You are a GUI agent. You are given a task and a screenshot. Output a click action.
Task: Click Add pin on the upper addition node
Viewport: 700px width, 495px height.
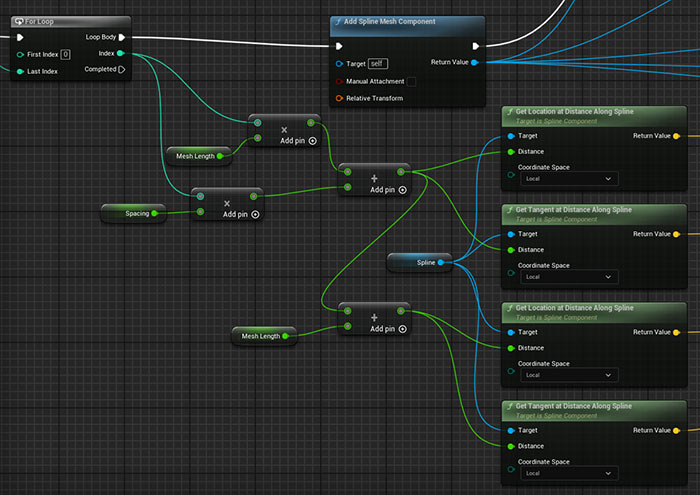388,190
